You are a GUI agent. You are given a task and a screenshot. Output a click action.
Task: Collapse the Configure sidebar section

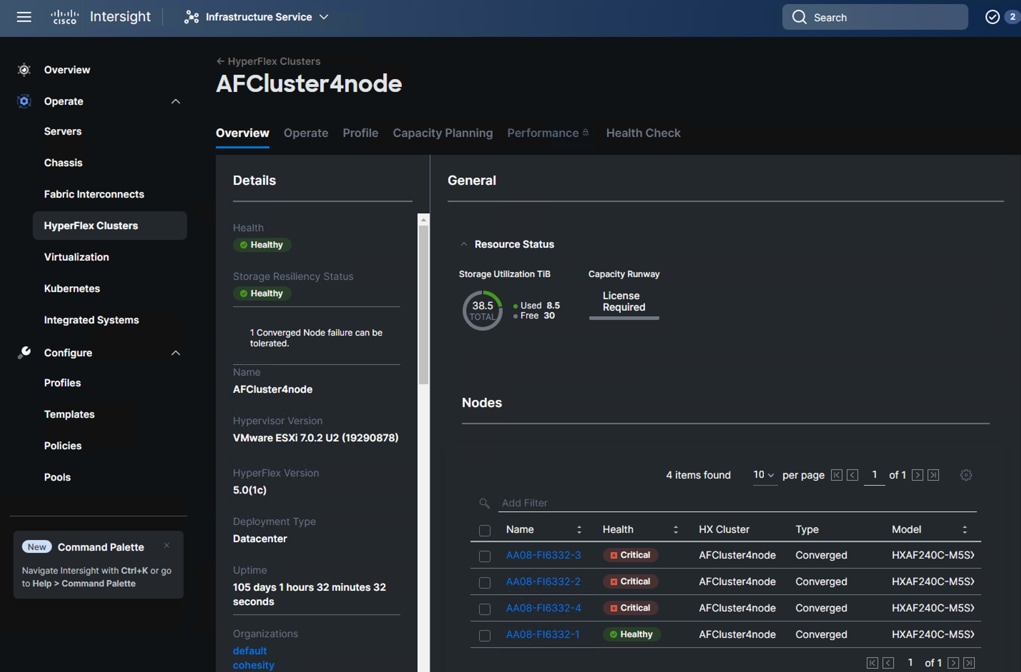175,352
